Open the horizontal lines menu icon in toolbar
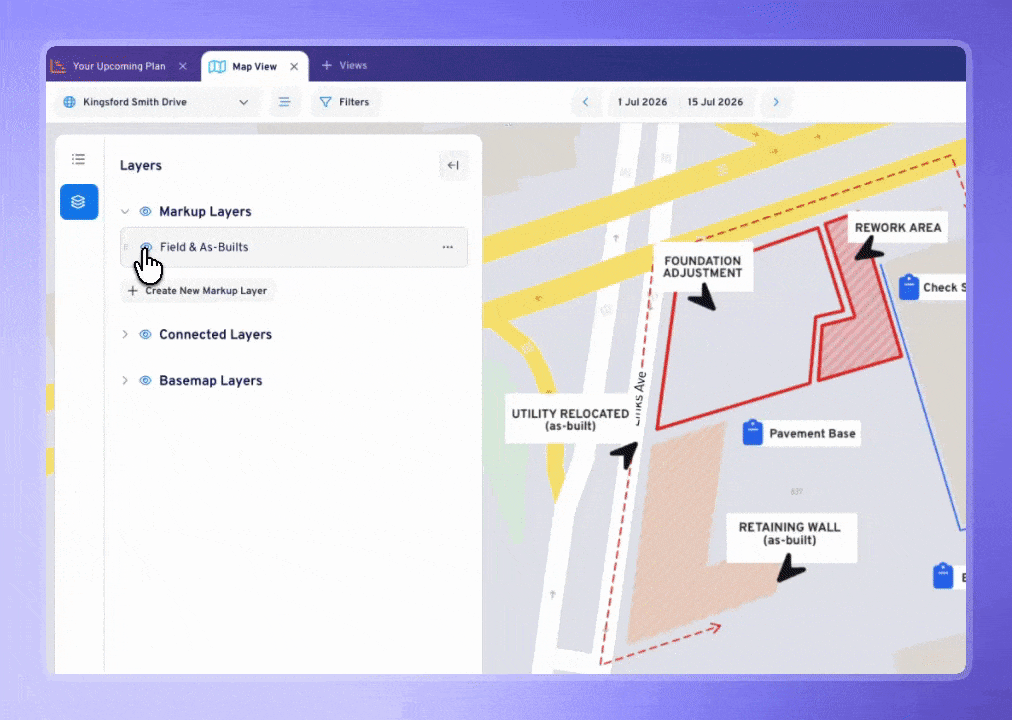This screenshot has width=1012, height=720. point(284,102)
